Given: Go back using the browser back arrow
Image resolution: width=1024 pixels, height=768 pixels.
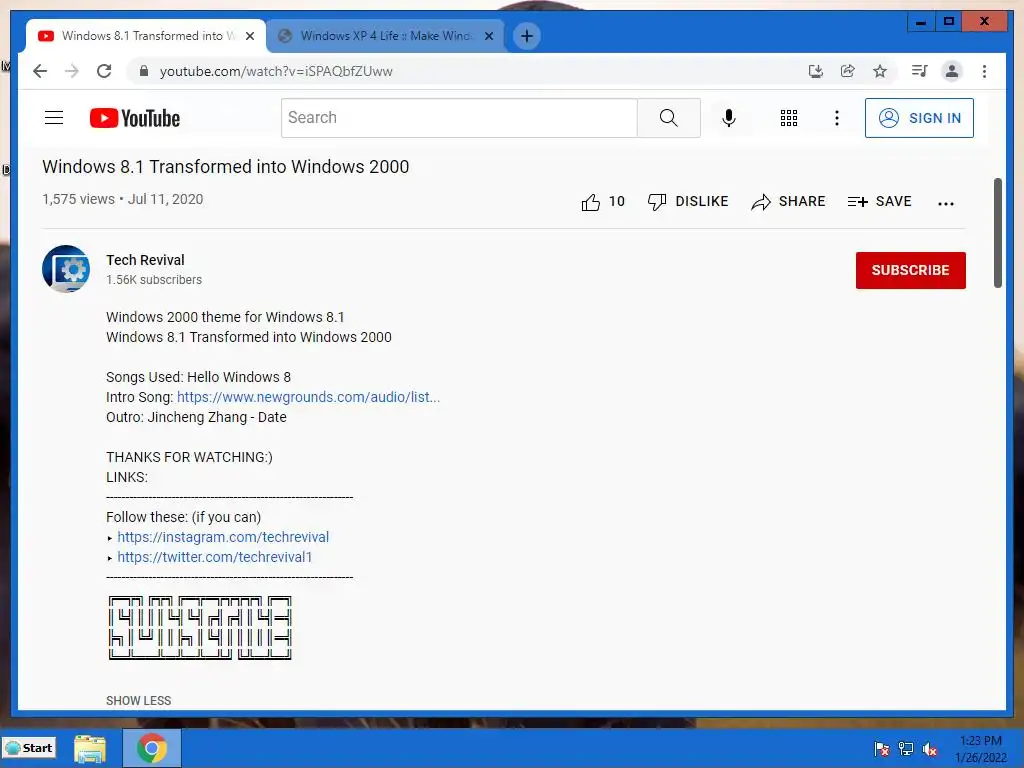Looking at the screenshot, I should point(40,71).
